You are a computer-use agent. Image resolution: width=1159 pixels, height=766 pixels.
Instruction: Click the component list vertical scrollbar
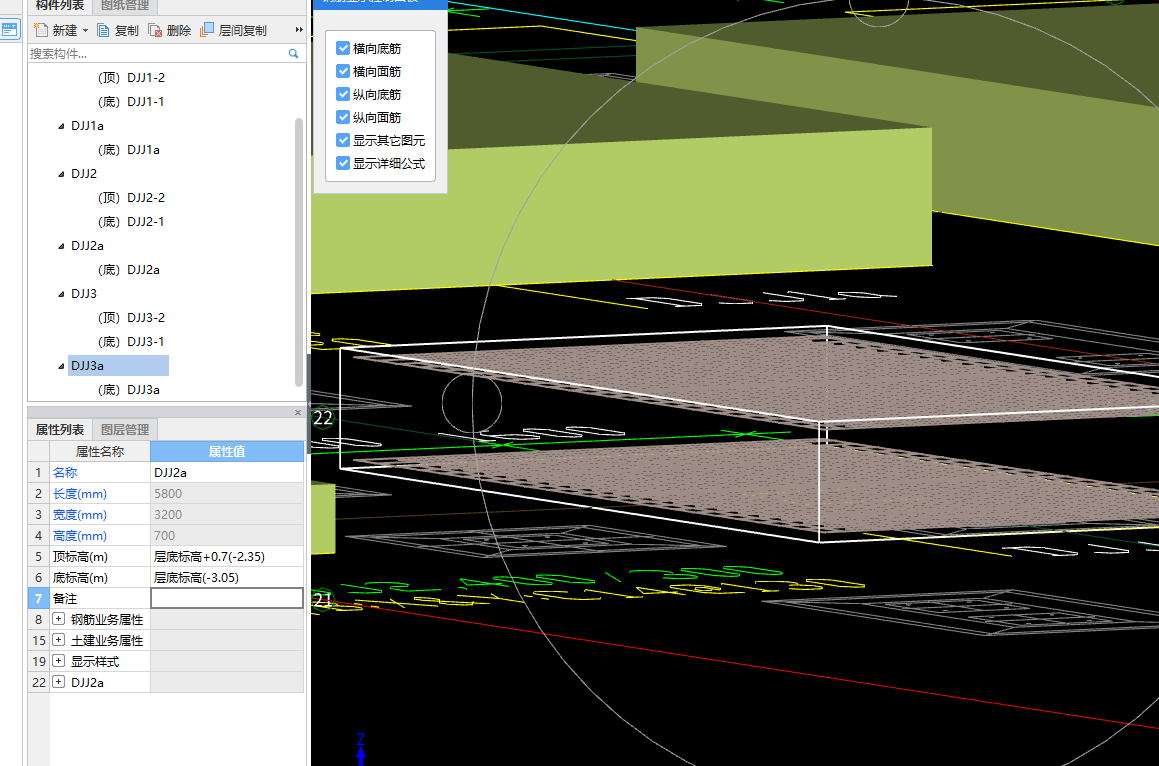tap(299, 251)
